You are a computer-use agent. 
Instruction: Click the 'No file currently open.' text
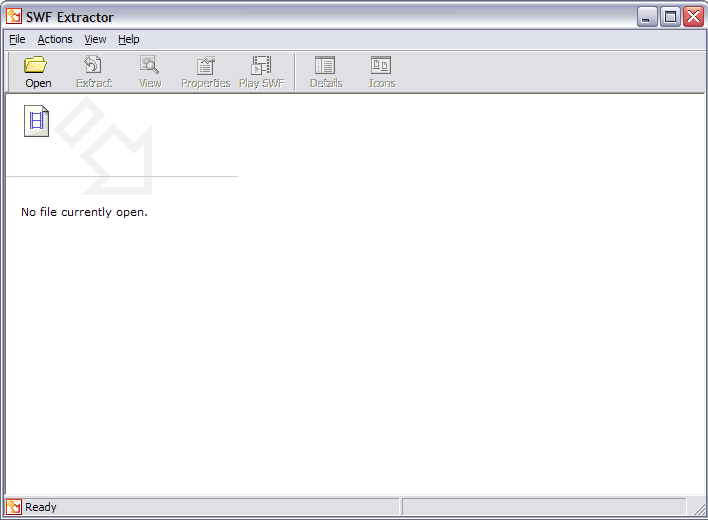(84, 212)
